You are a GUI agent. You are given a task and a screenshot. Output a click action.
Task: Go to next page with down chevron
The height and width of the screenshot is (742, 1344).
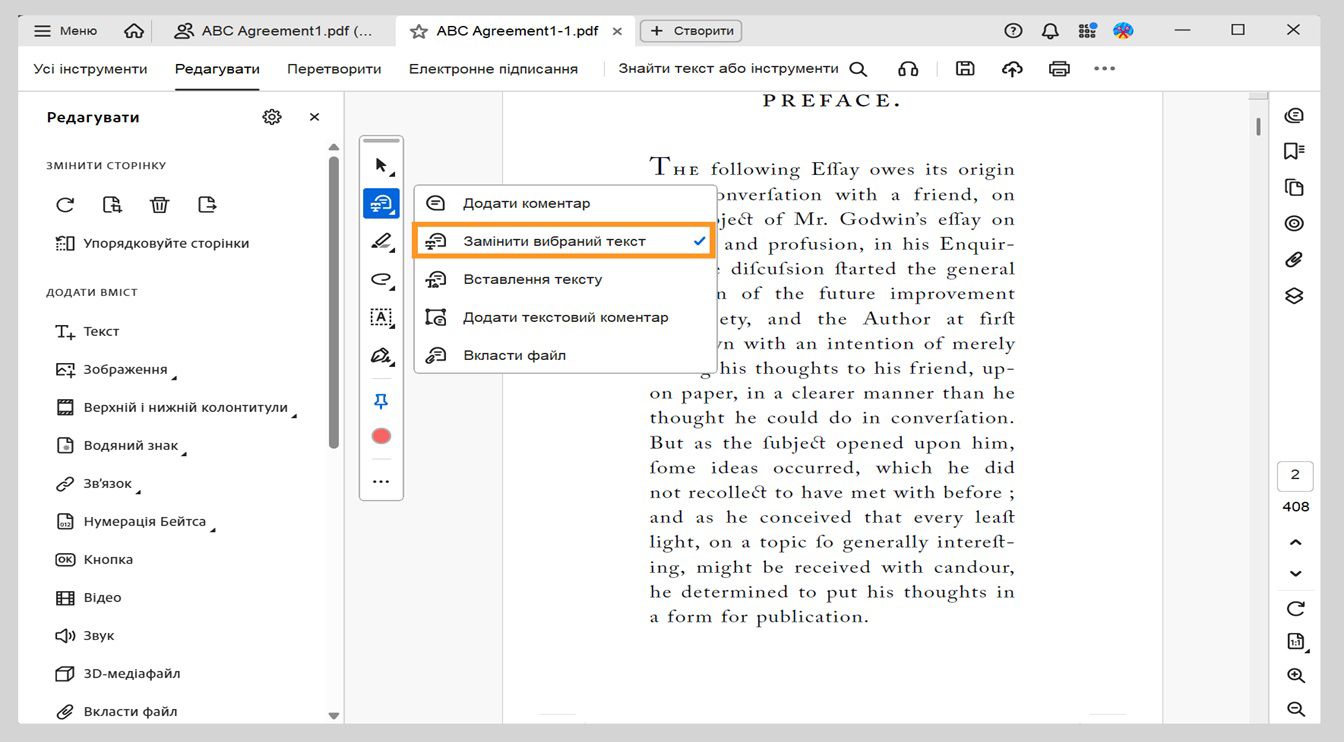(1296, 574)
